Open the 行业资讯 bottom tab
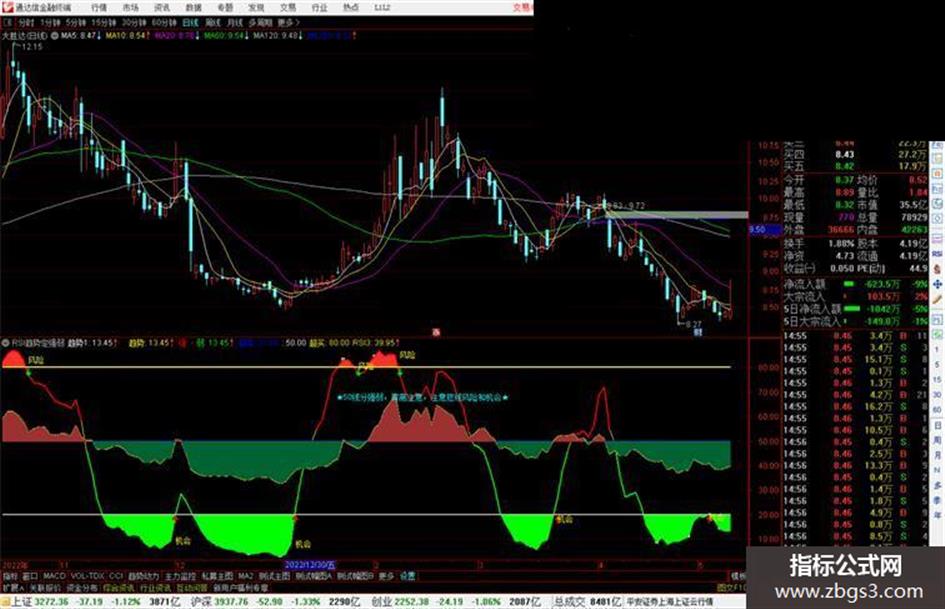 tap(155, 587)
